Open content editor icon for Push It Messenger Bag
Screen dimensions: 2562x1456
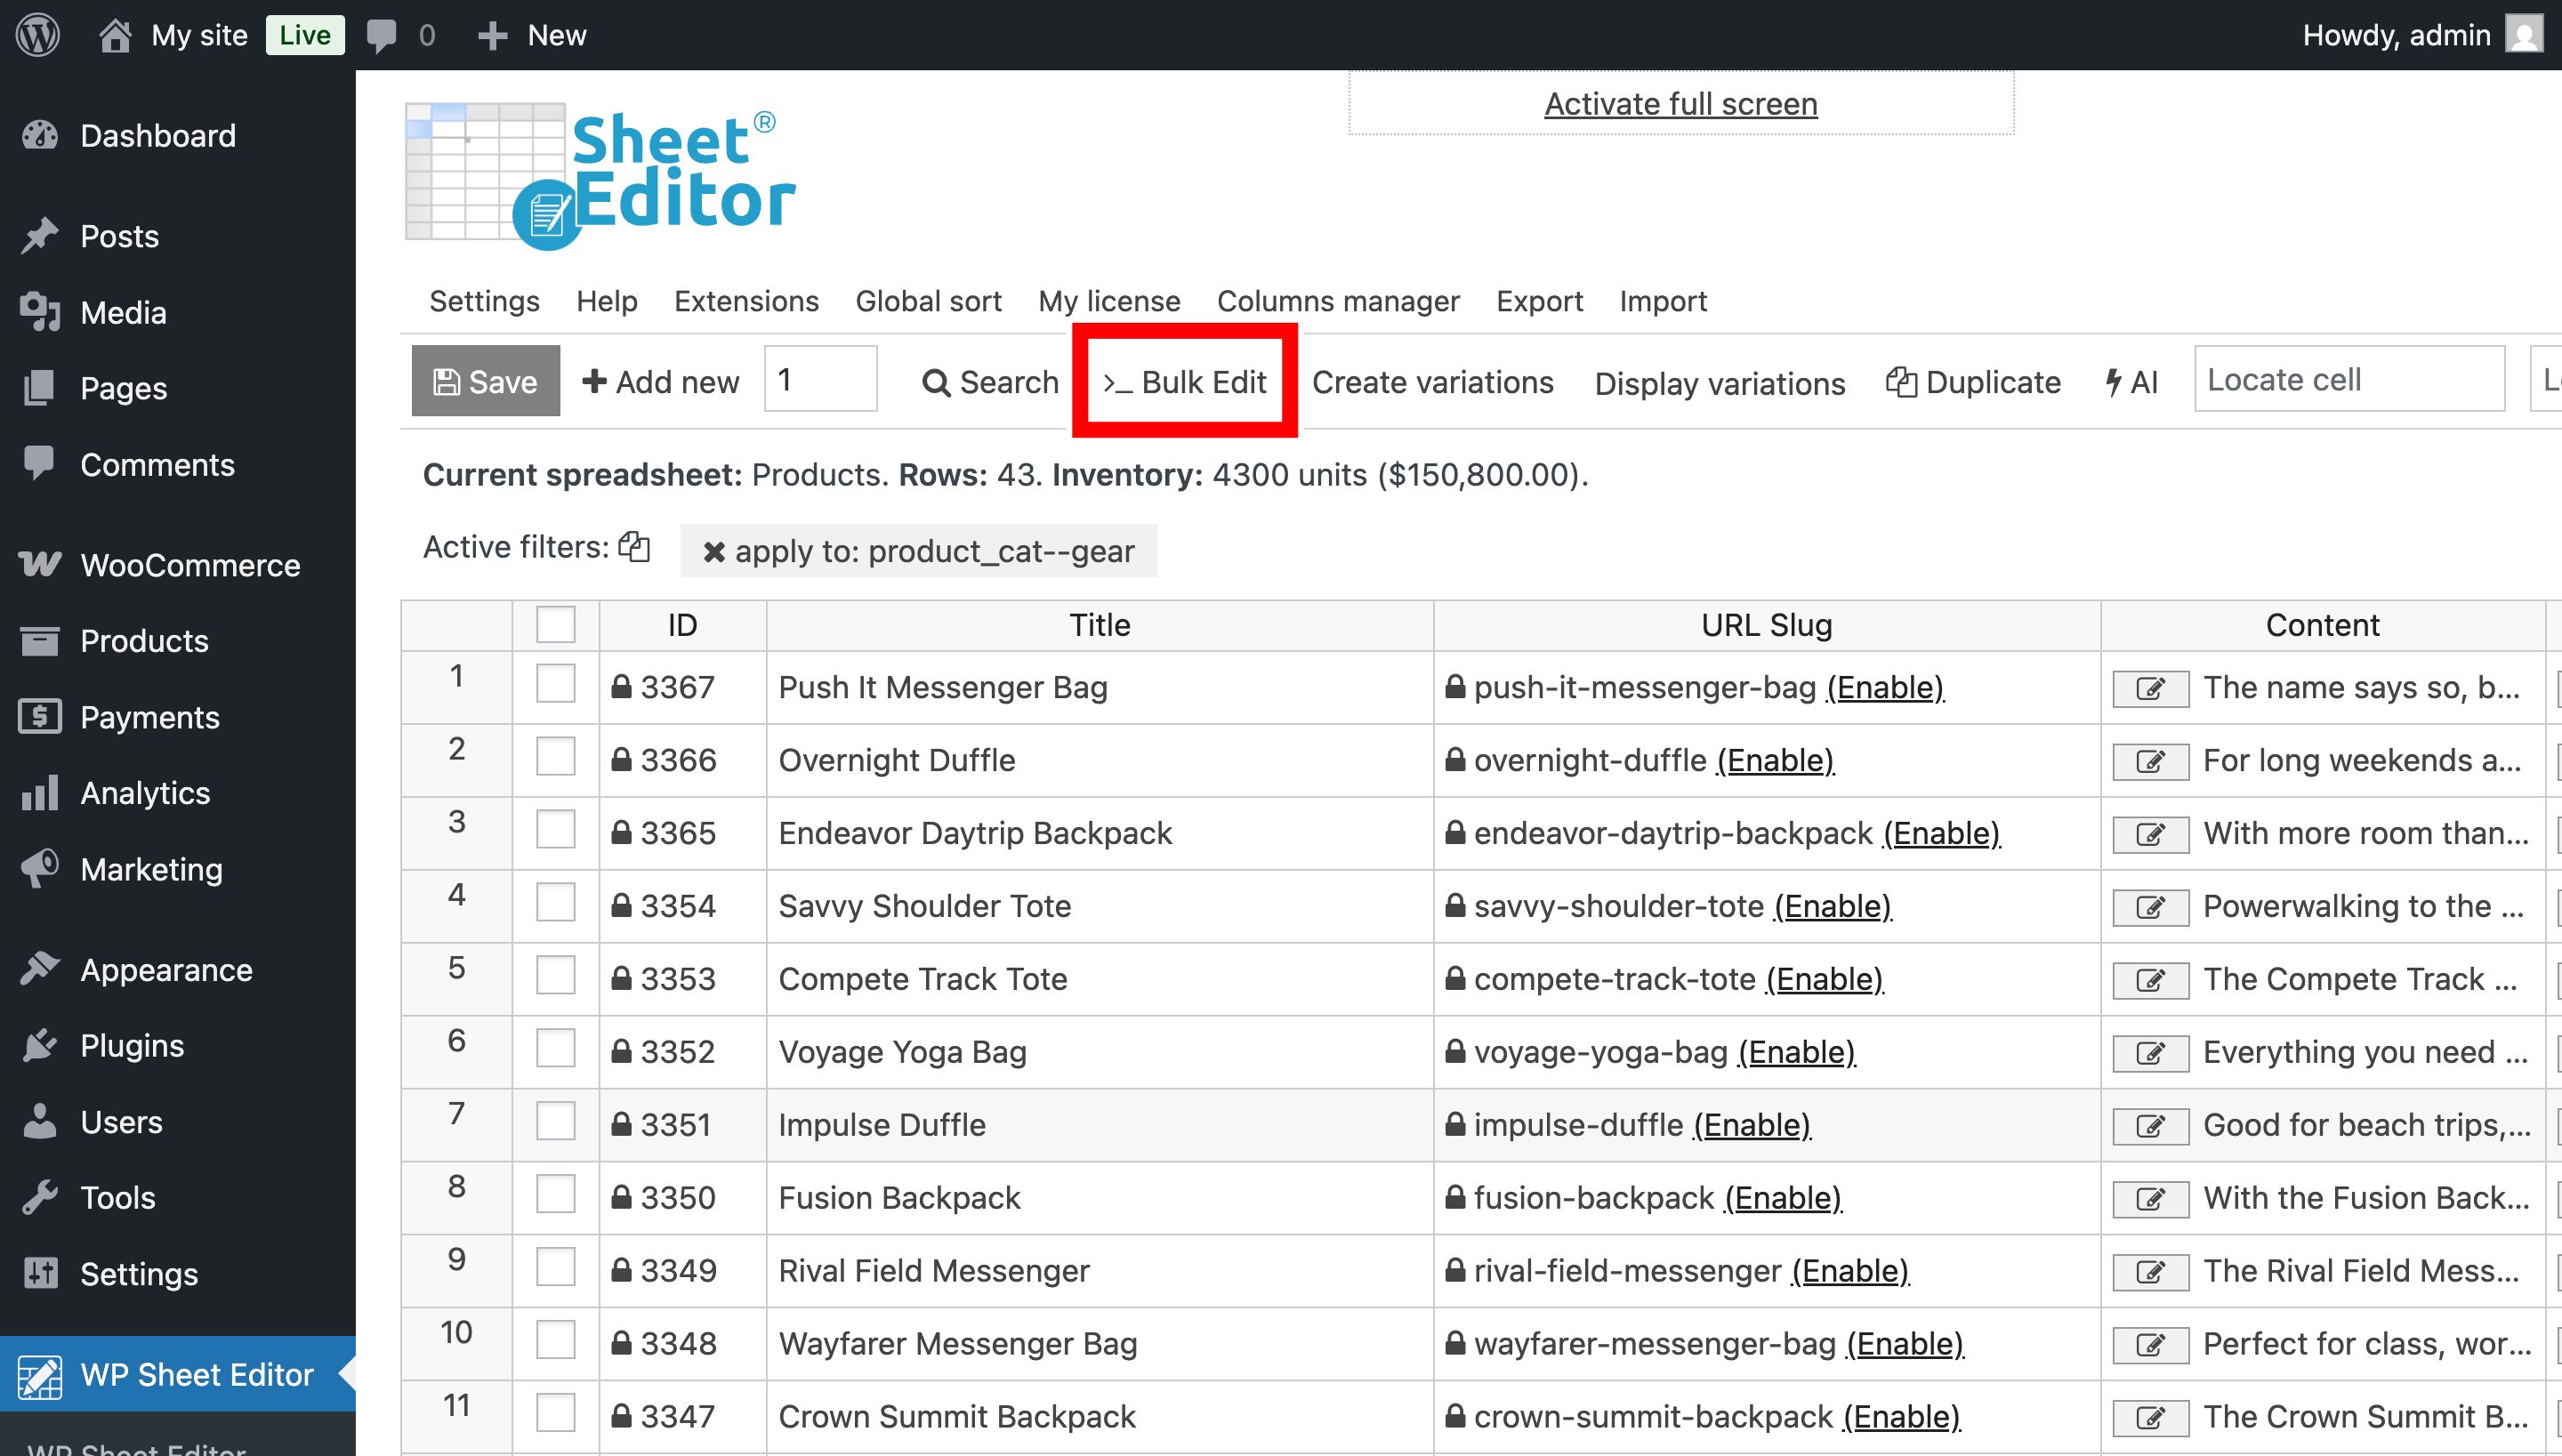[2150, 689]
